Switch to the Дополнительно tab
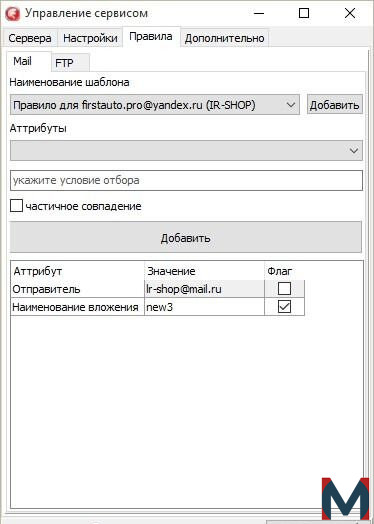This screenshot has height=524, width=374. tap(224, 38)
